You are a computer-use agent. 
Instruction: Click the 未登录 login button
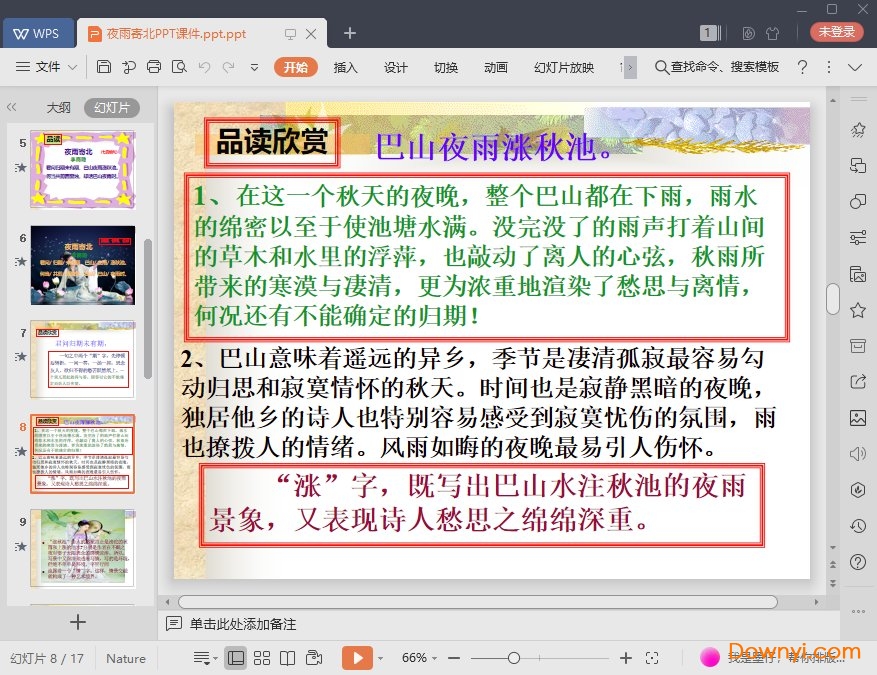click(836, 32)
